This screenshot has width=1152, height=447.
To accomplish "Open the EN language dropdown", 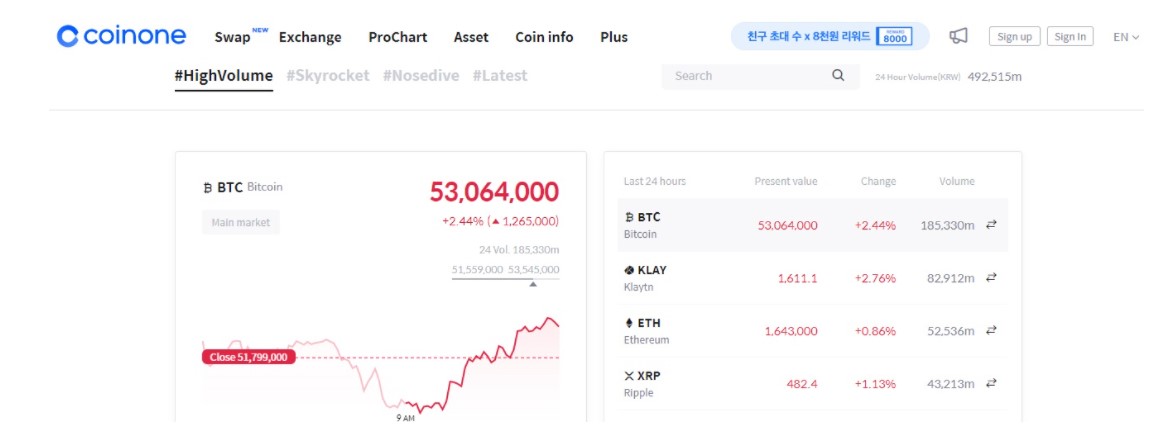I will [x=1126, y=37].
